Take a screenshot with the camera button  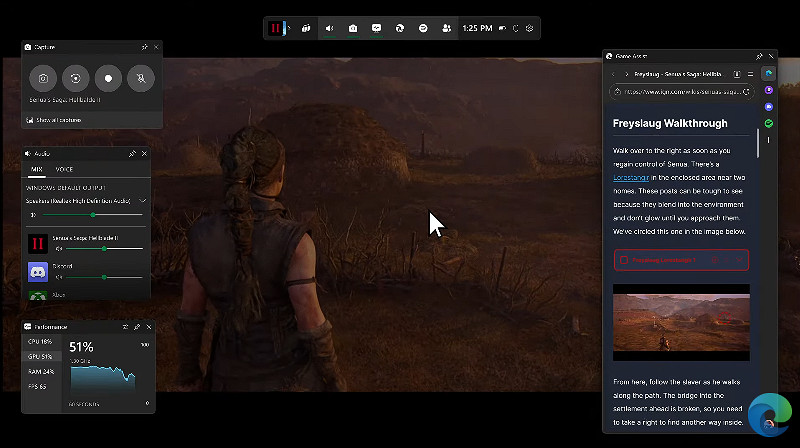(x=42, y=78)
